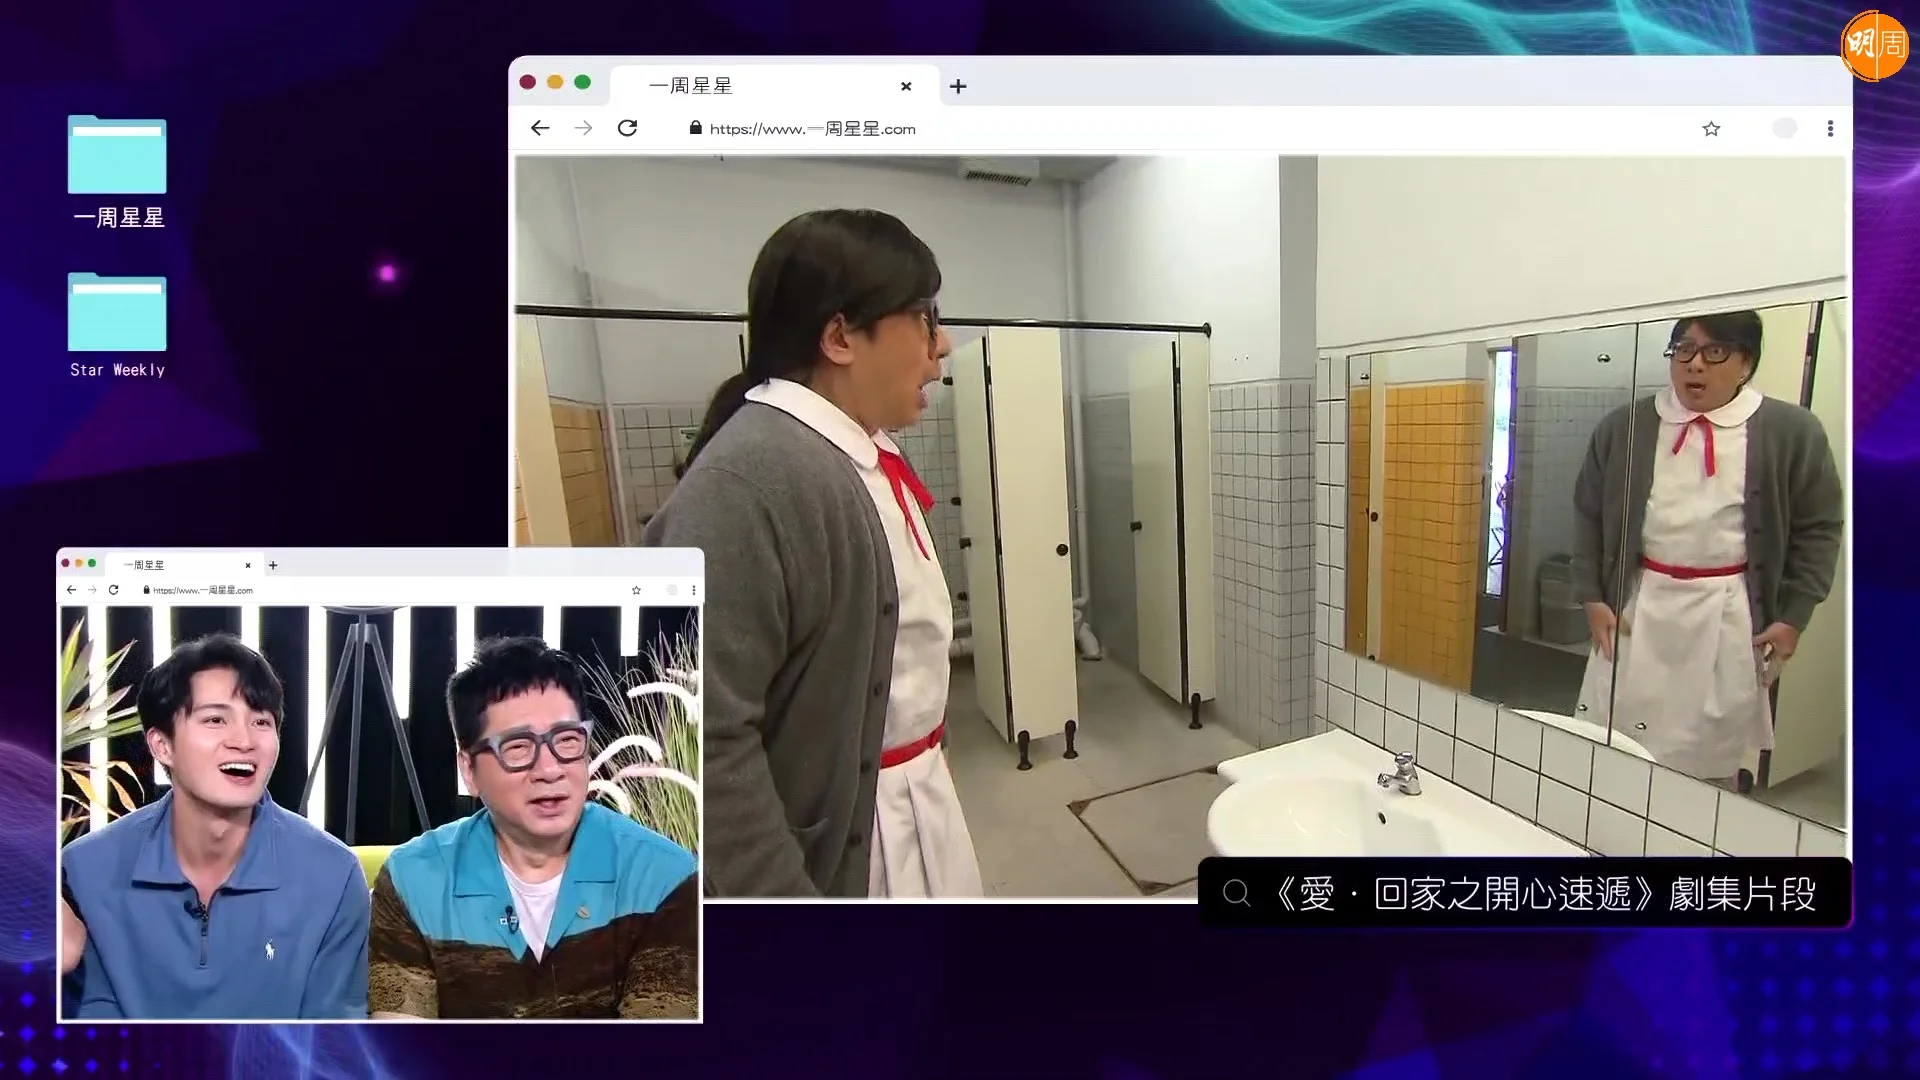Open the three-dot menu in the small browser

(x=694, y=590)
